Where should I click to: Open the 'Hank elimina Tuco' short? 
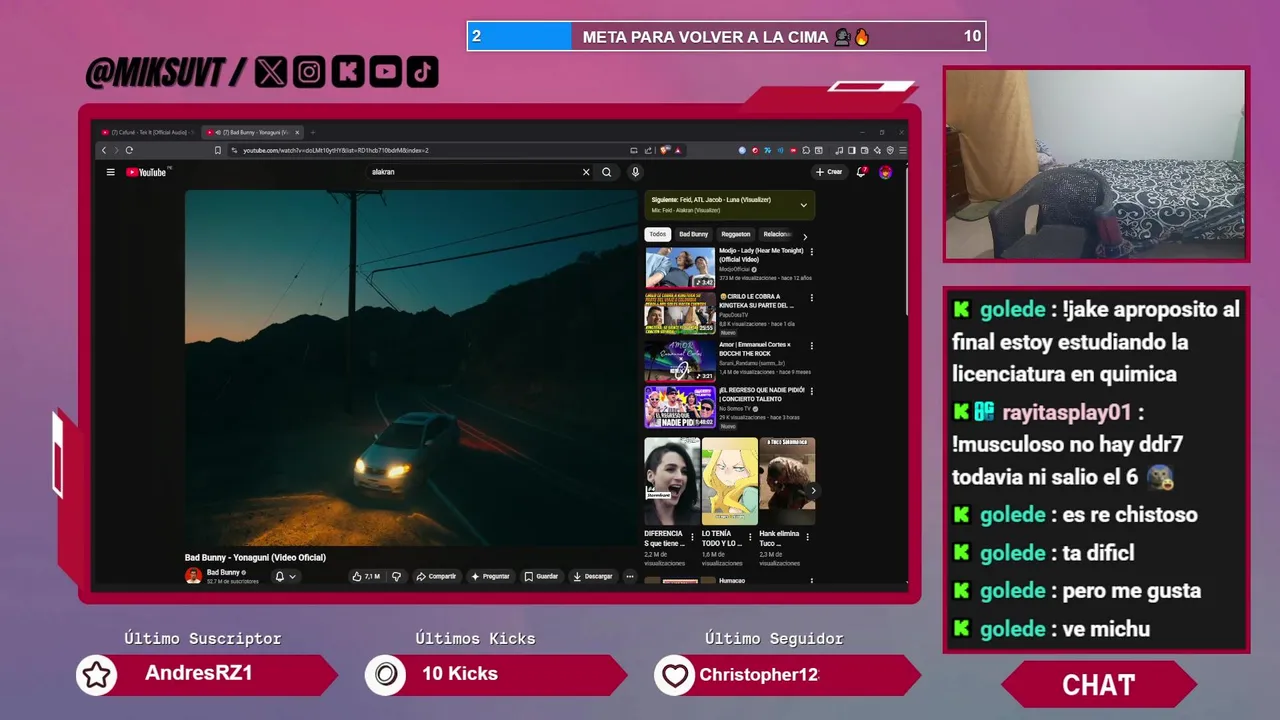788,481
